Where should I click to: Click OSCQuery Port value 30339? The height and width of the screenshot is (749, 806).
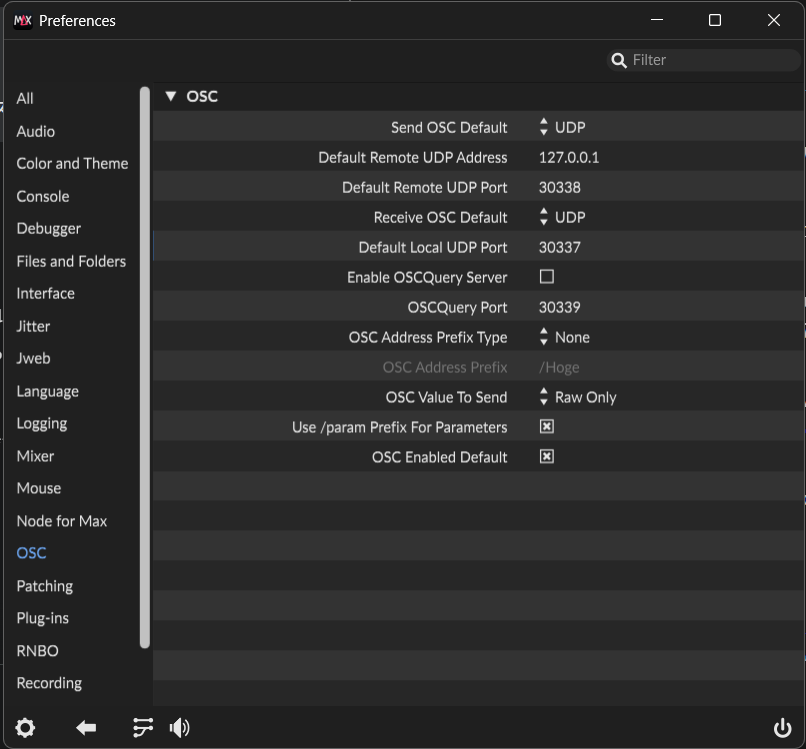[x=559, y=307]
